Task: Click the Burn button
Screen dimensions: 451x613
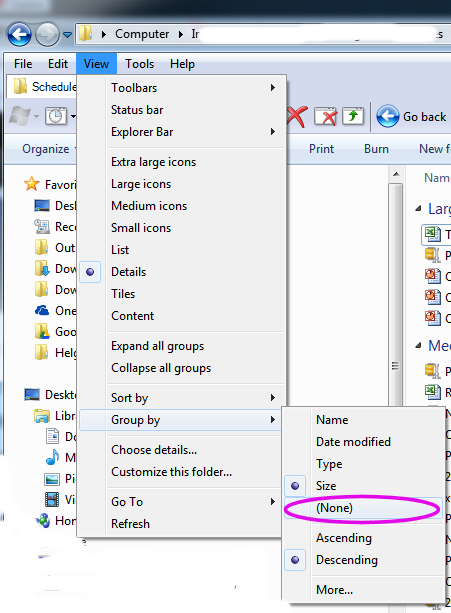Action: pos(376,149)
